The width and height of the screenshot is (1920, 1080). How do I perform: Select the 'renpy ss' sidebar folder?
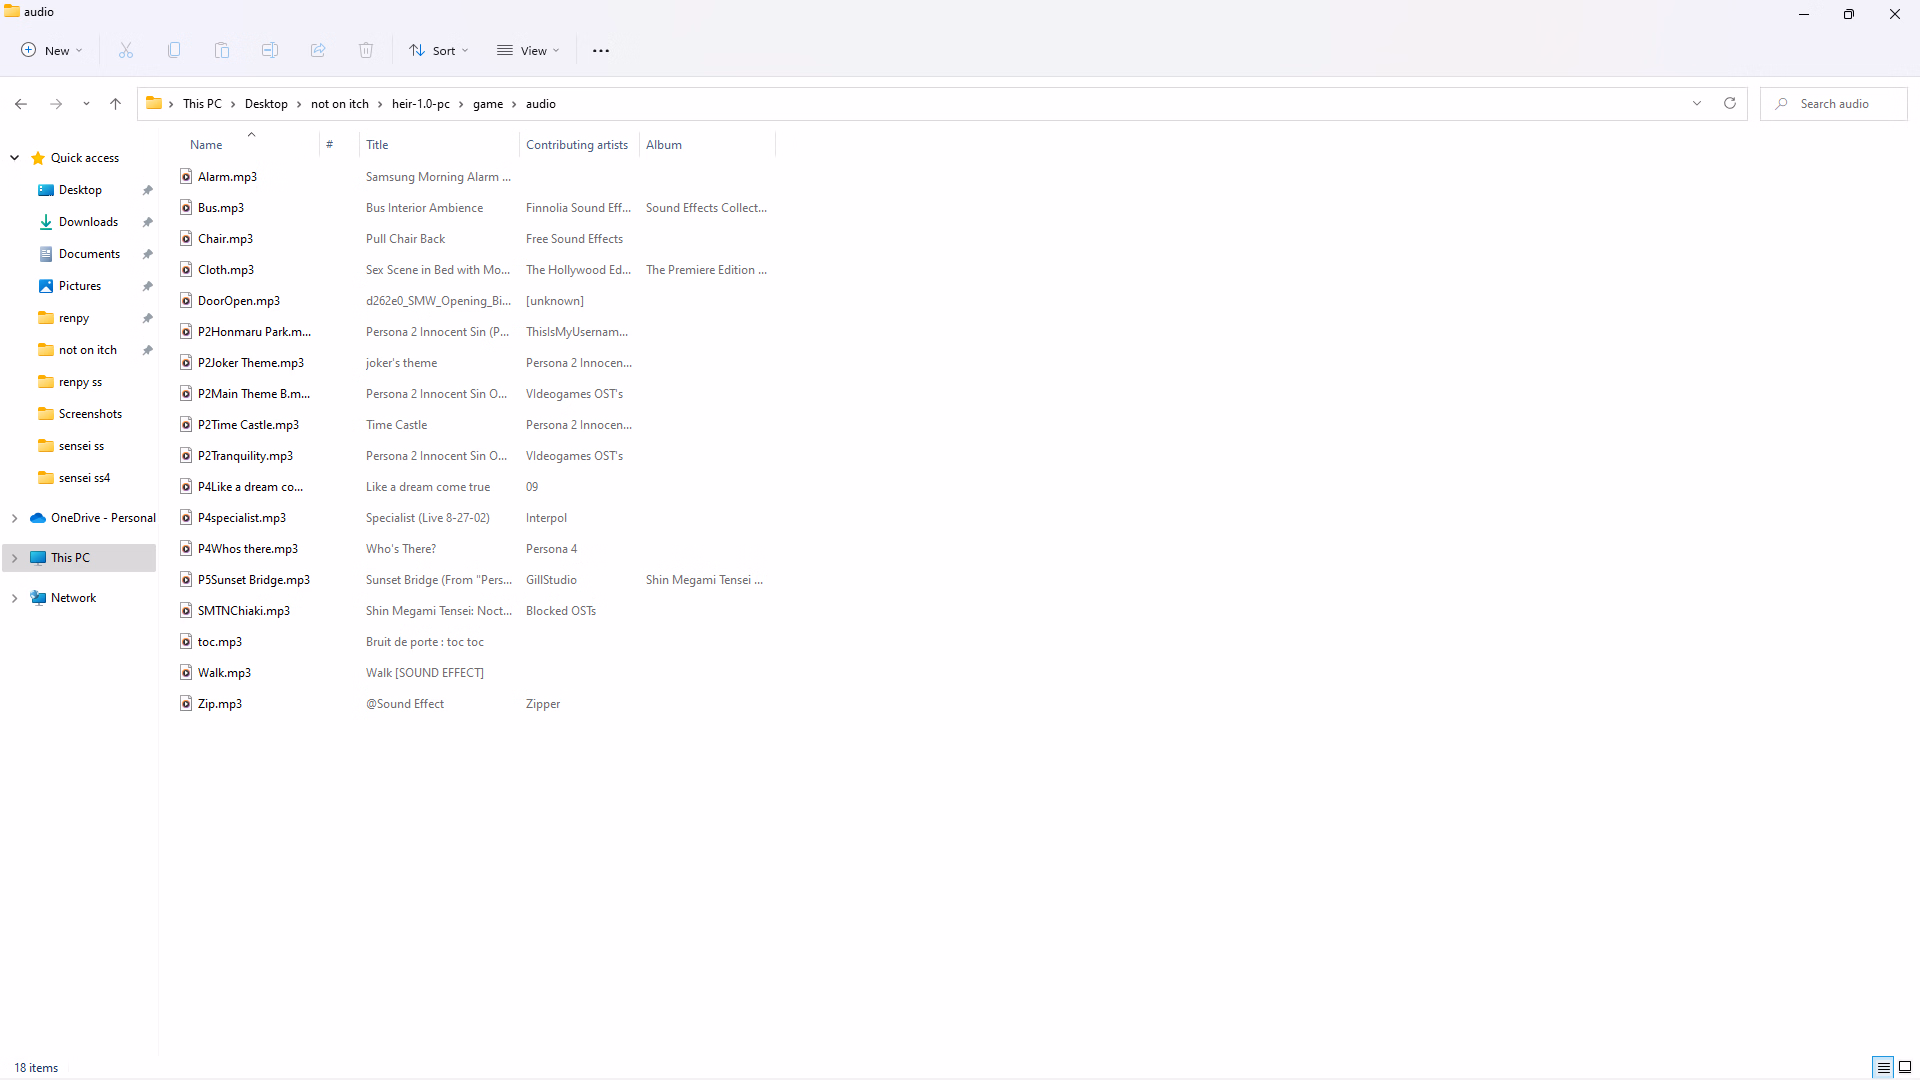click(80, 382)
